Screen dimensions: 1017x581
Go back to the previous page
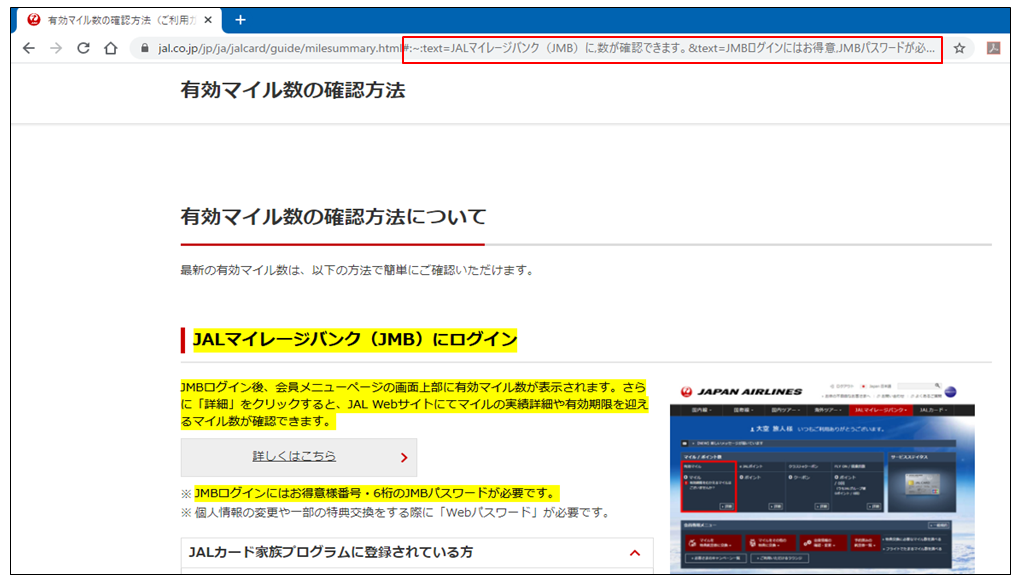pos(29,48)
